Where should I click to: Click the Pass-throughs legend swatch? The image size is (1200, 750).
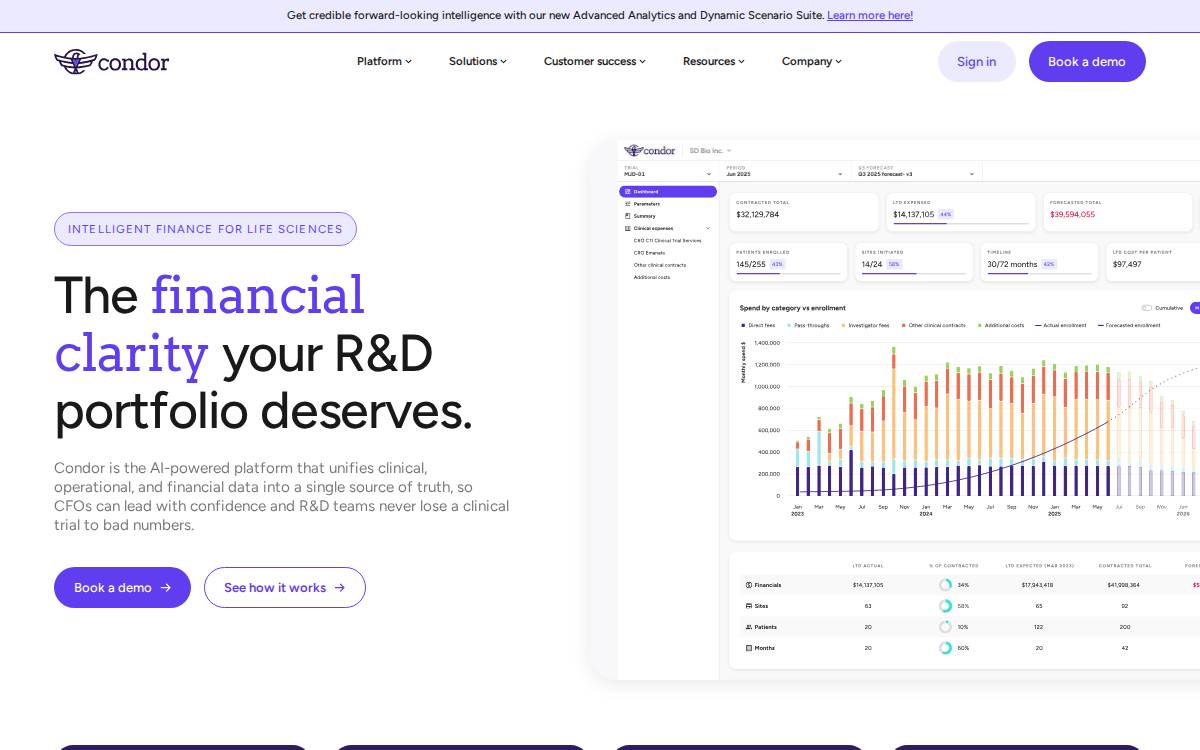pyautogui.click(x=789, y=325)
